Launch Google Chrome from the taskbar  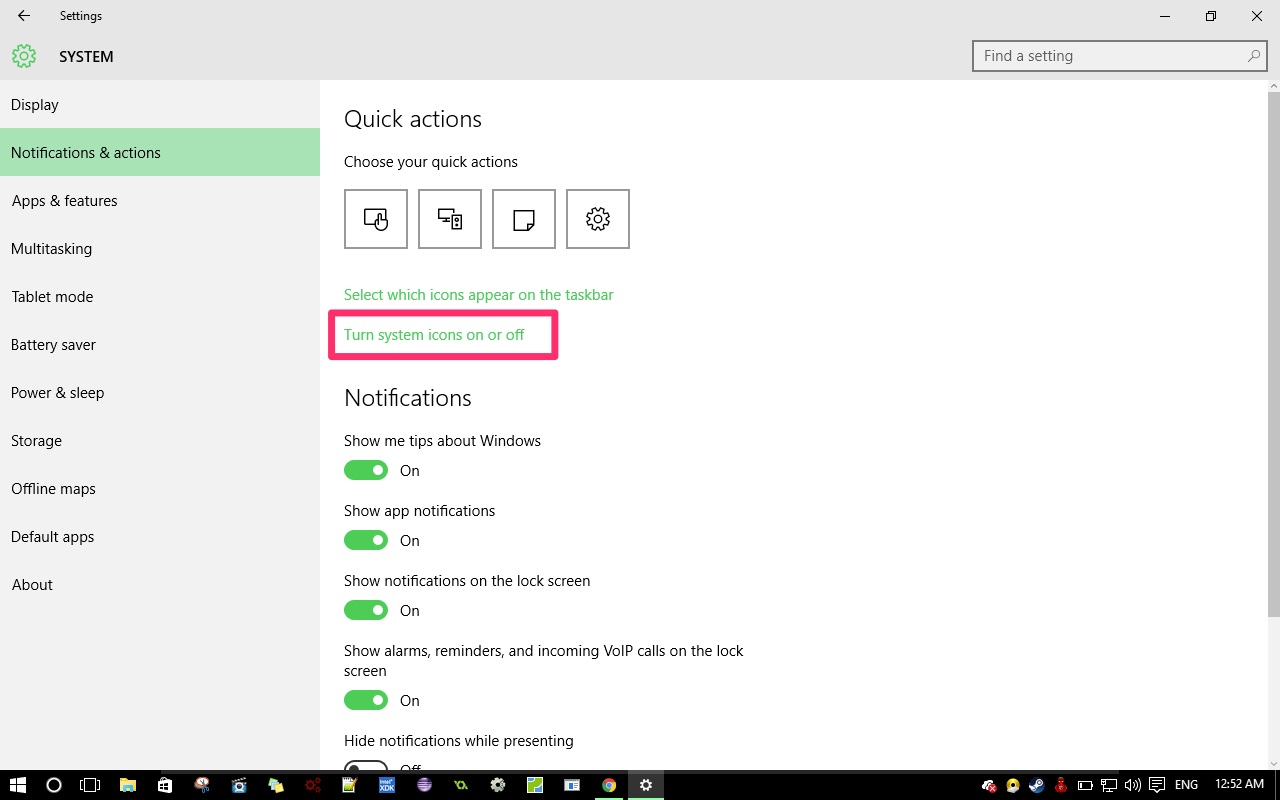(609, 785)
